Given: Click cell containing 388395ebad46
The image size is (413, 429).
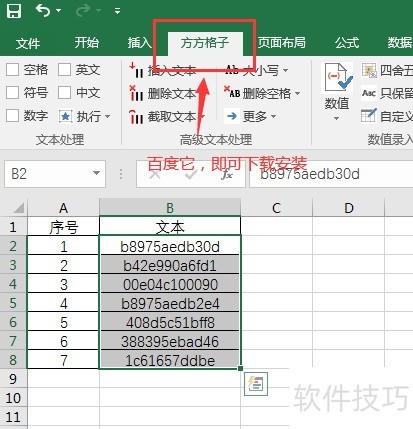Looking at the screenshot, I should click(x=170, y=341).
